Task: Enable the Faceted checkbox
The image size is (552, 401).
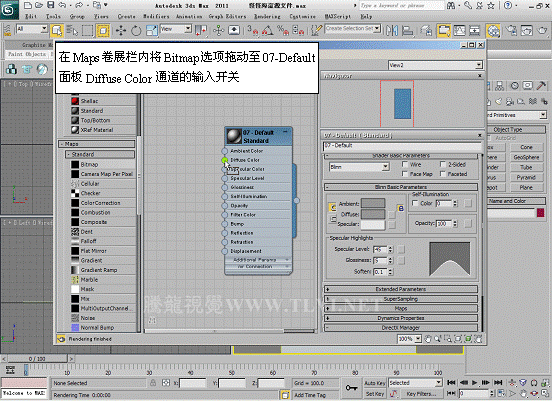Action: click(443, 174)
